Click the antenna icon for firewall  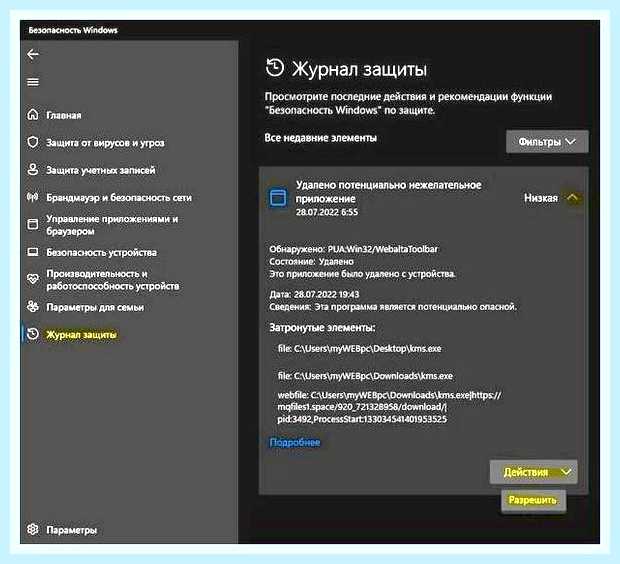[x=33, y=197]
